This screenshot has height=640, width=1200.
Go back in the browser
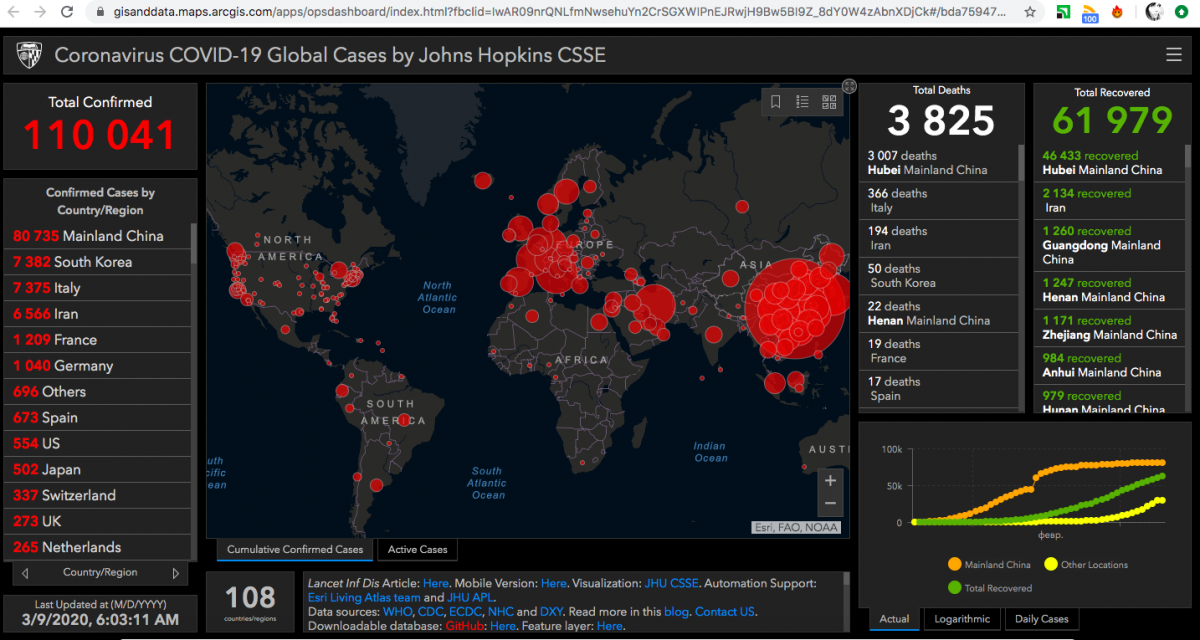(13, 13)
